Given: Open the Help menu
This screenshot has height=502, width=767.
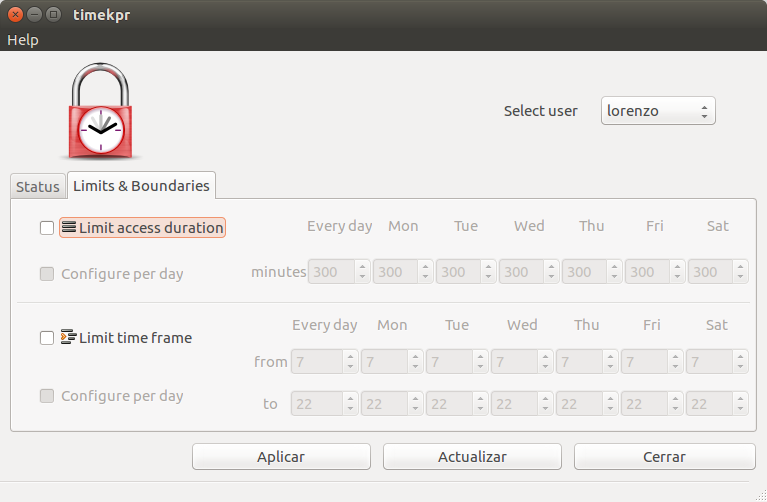Looking at the screenshot, I should point(23,40).
